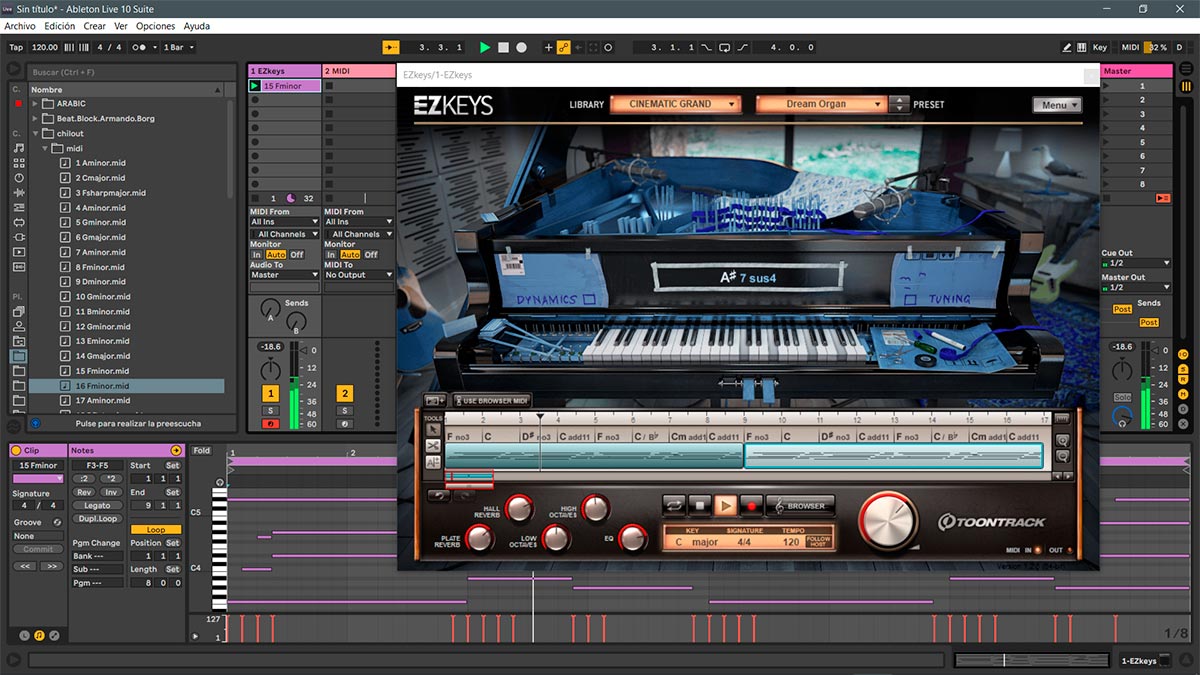Click the Ableton transport Stop button
Image resolution: width=1200 pixels, height=675 pixels.
pos(503,47)
